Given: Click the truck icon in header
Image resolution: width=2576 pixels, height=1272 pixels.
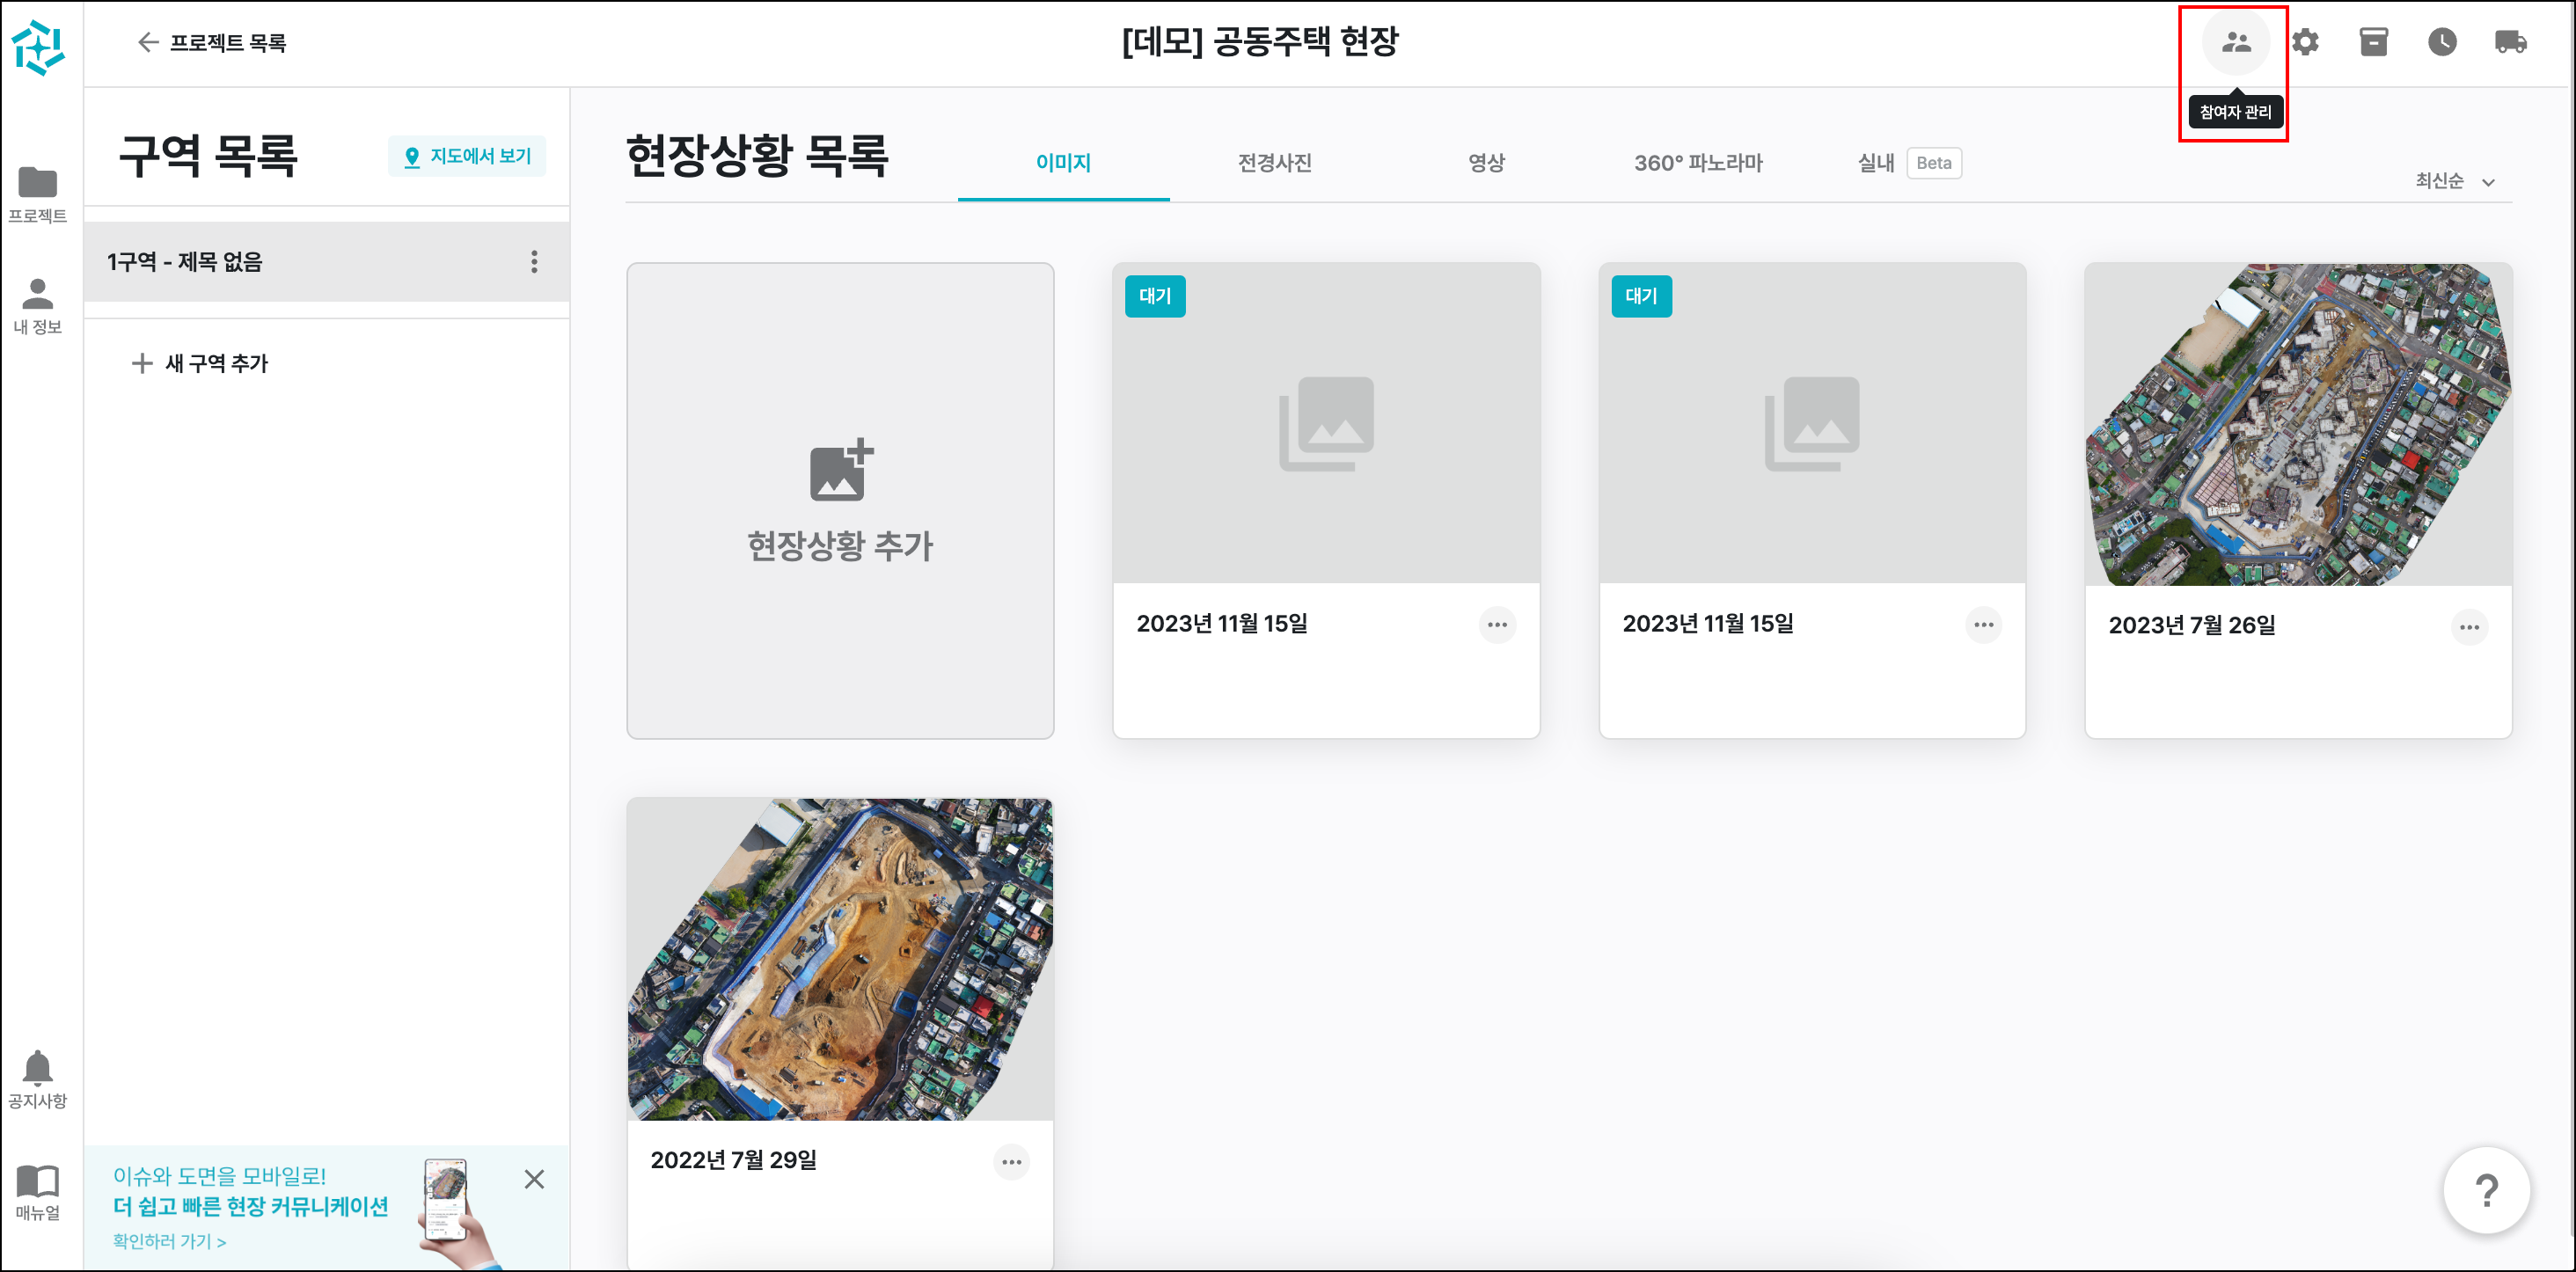Looking at the screenshot, I should [2510, 43].
